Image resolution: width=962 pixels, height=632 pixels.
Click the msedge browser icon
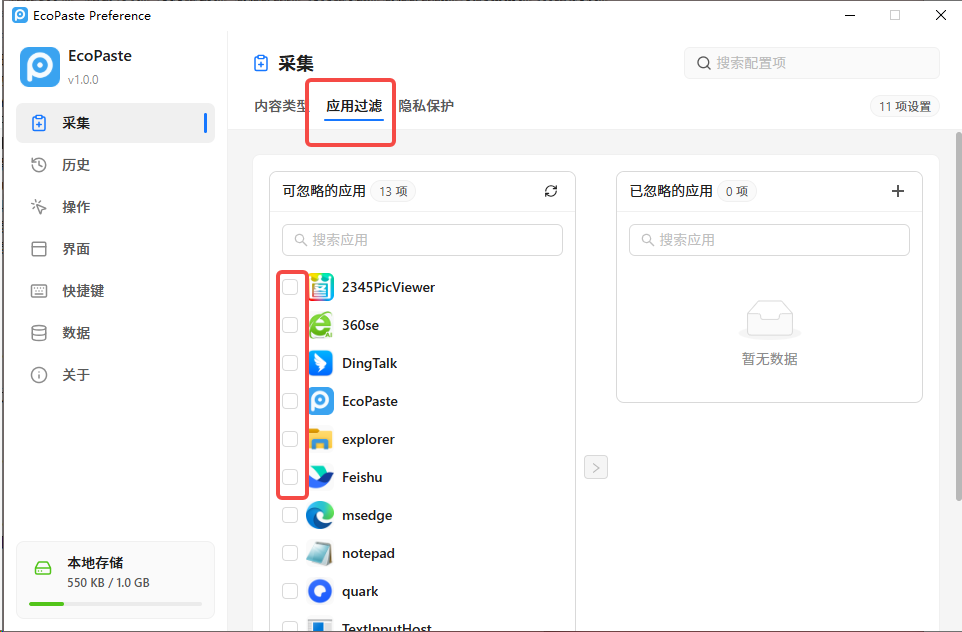click(x=320, y=515)
